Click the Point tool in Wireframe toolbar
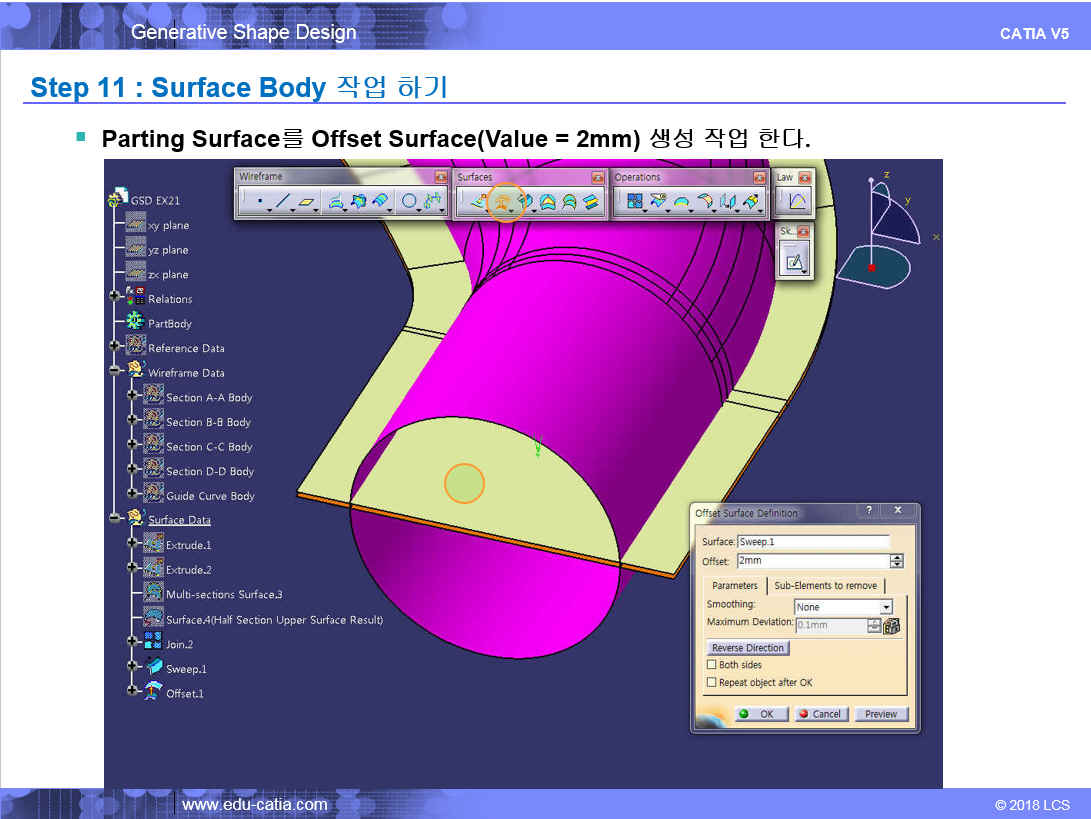 pyautogui.click(x=260, y=202)
